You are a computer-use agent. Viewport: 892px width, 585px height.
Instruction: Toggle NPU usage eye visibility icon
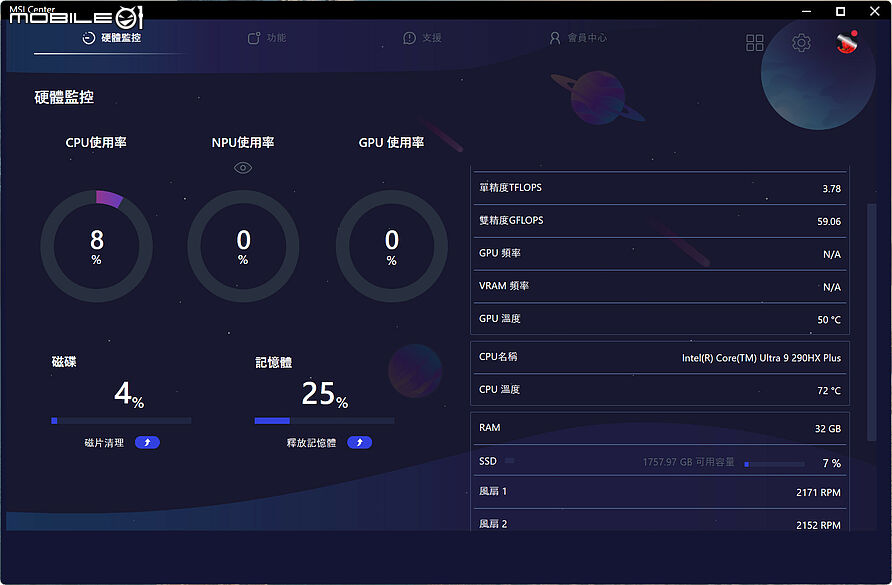pyautogui.click(x=243, y=168)
